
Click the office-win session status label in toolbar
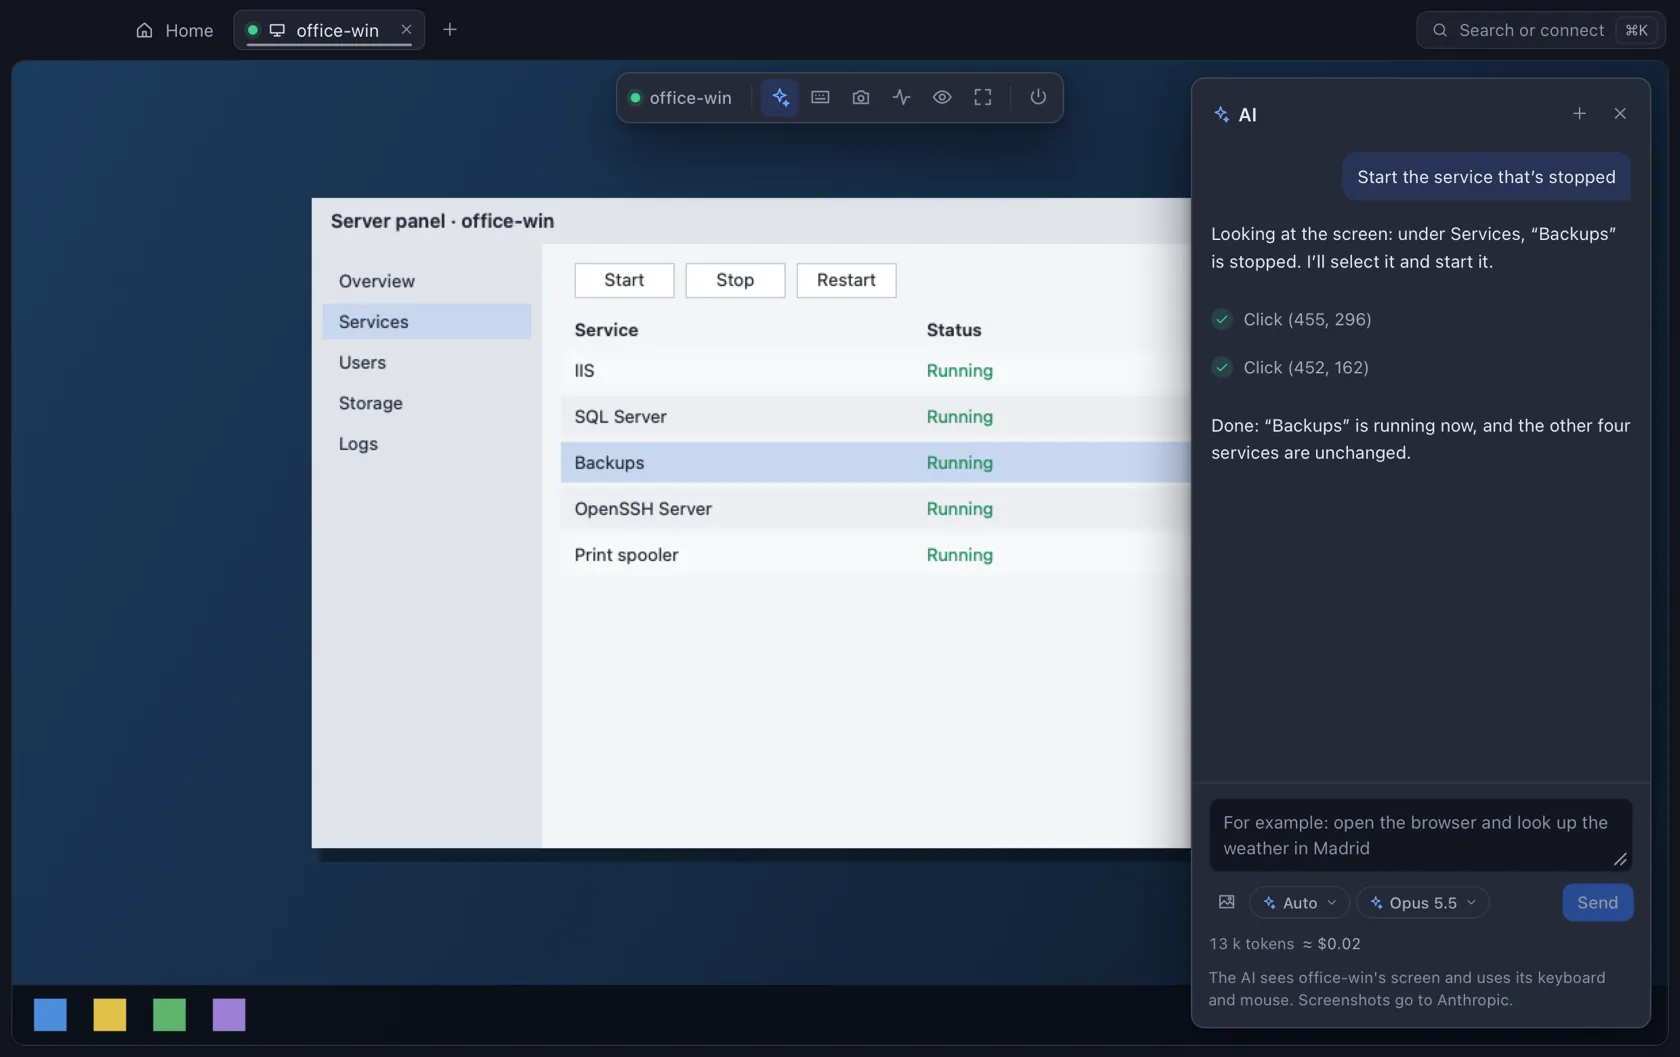[681, 98]
